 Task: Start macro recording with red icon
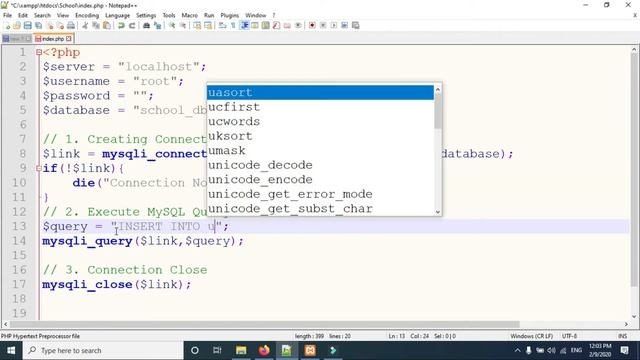pos(312,26)
